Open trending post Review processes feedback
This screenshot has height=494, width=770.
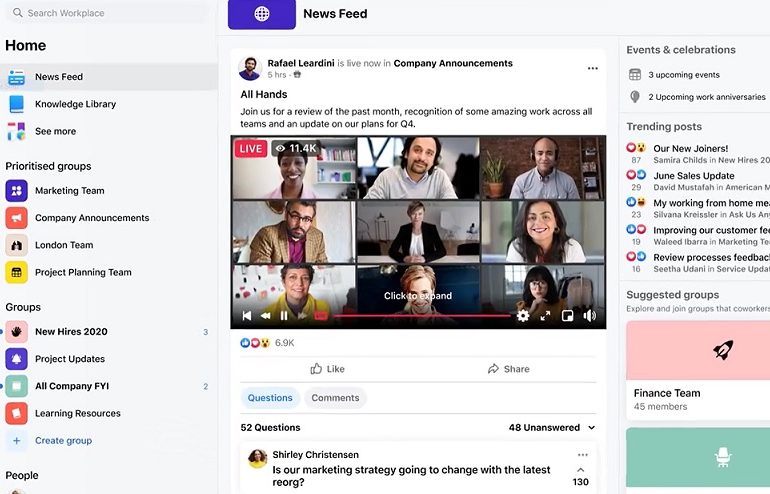tap(711, 257)
